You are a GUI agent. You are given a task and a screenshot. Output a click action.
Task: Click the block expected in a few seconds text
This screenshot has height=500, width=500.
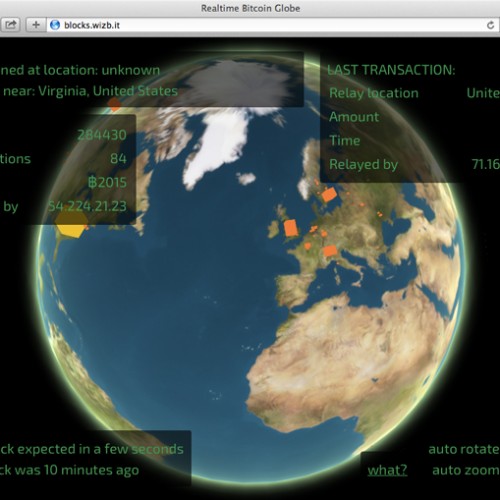coord(92,449)
